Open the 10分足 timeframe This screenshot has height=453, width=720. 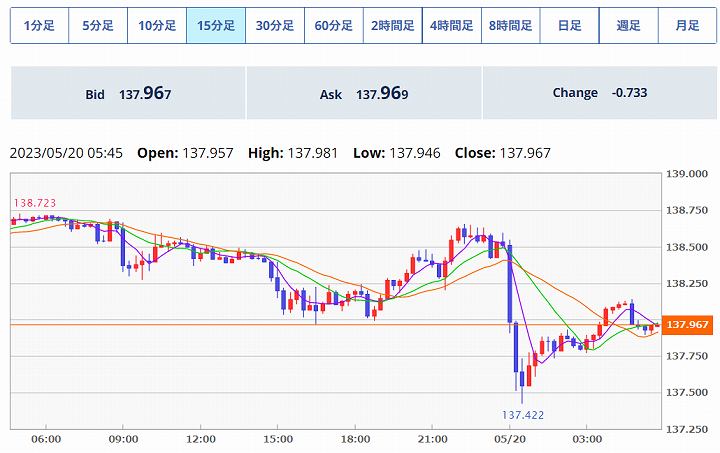click(157, 25)
